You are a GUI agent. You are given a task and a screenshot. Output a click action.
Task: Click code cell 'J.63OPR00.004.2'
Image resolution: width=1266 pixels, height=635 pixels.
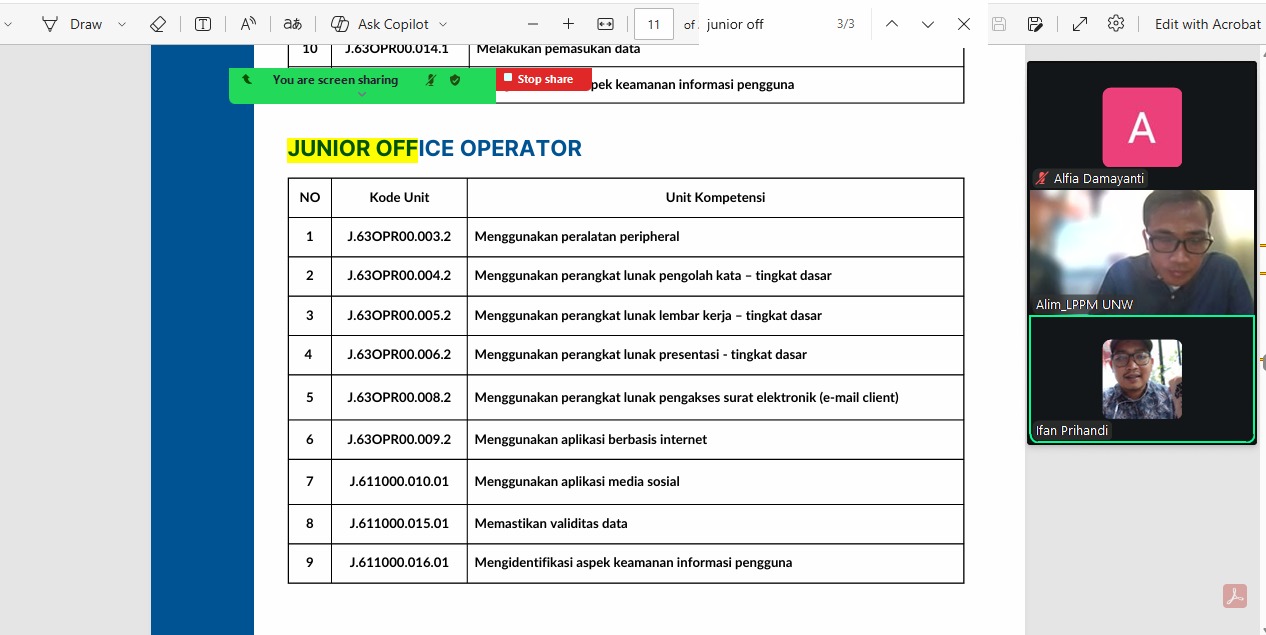point(399,275)
